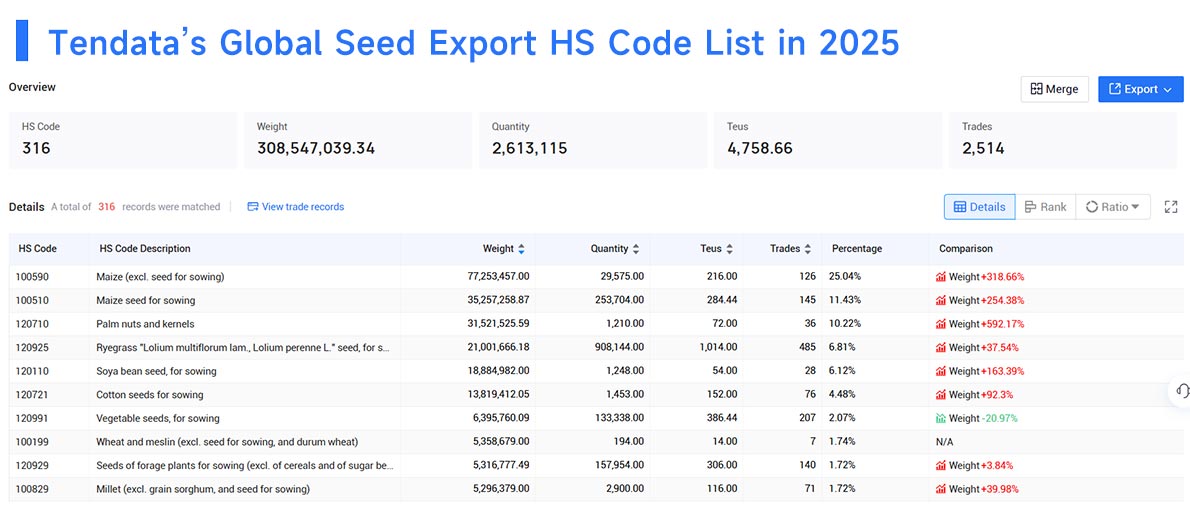This screenshot has width=1190, height=510.
Task: Click green comparison icon for Vegetable seeds row
Action: point(941,418)
